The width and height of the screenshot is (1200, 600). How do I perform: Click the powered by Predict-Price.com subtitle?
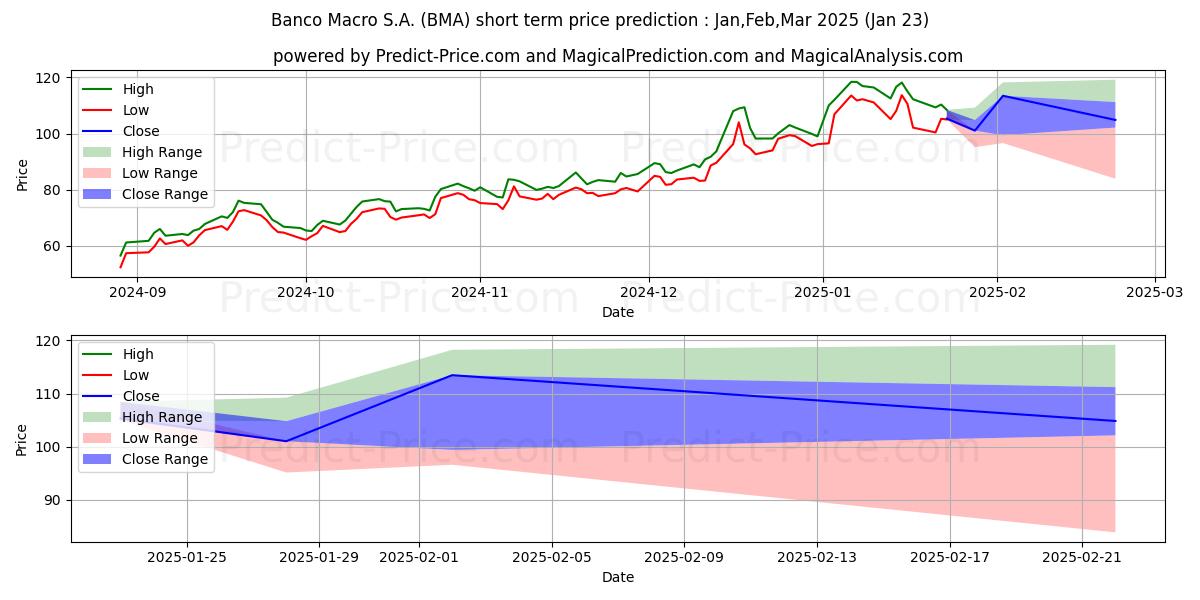click(618, 57)
